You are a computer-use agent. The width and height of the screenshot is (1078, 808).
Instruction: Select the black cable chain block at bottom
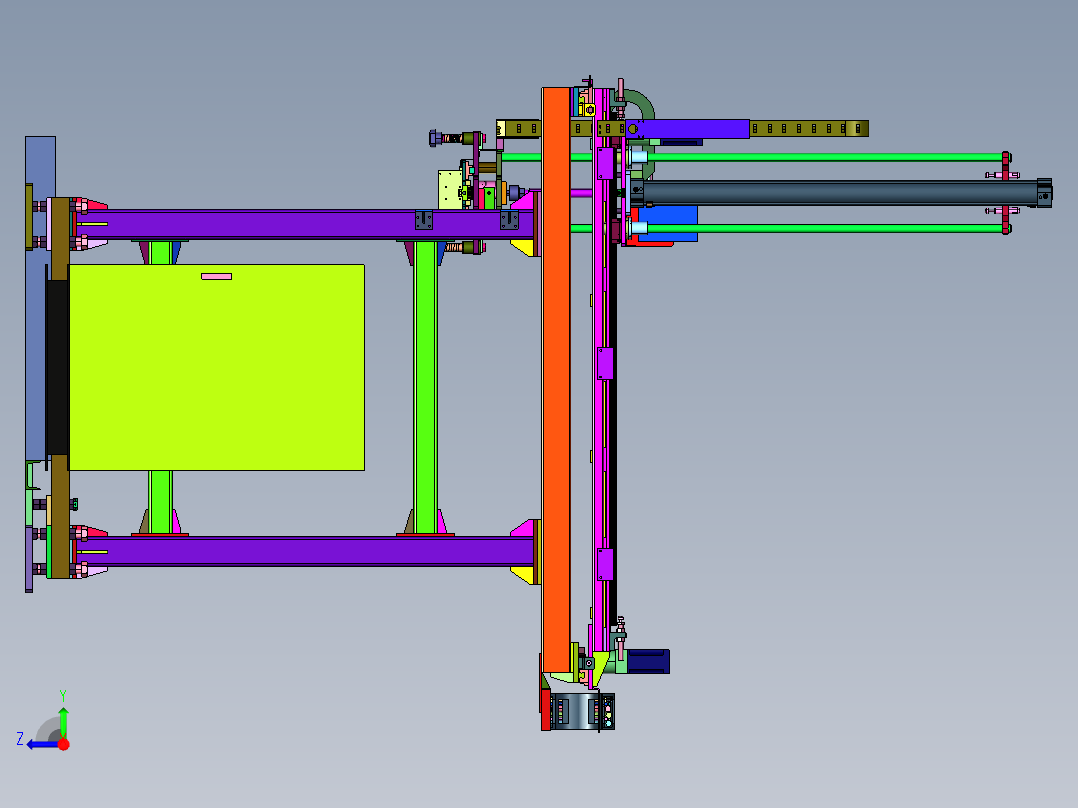pyautogui.click(x=582, y=711)
